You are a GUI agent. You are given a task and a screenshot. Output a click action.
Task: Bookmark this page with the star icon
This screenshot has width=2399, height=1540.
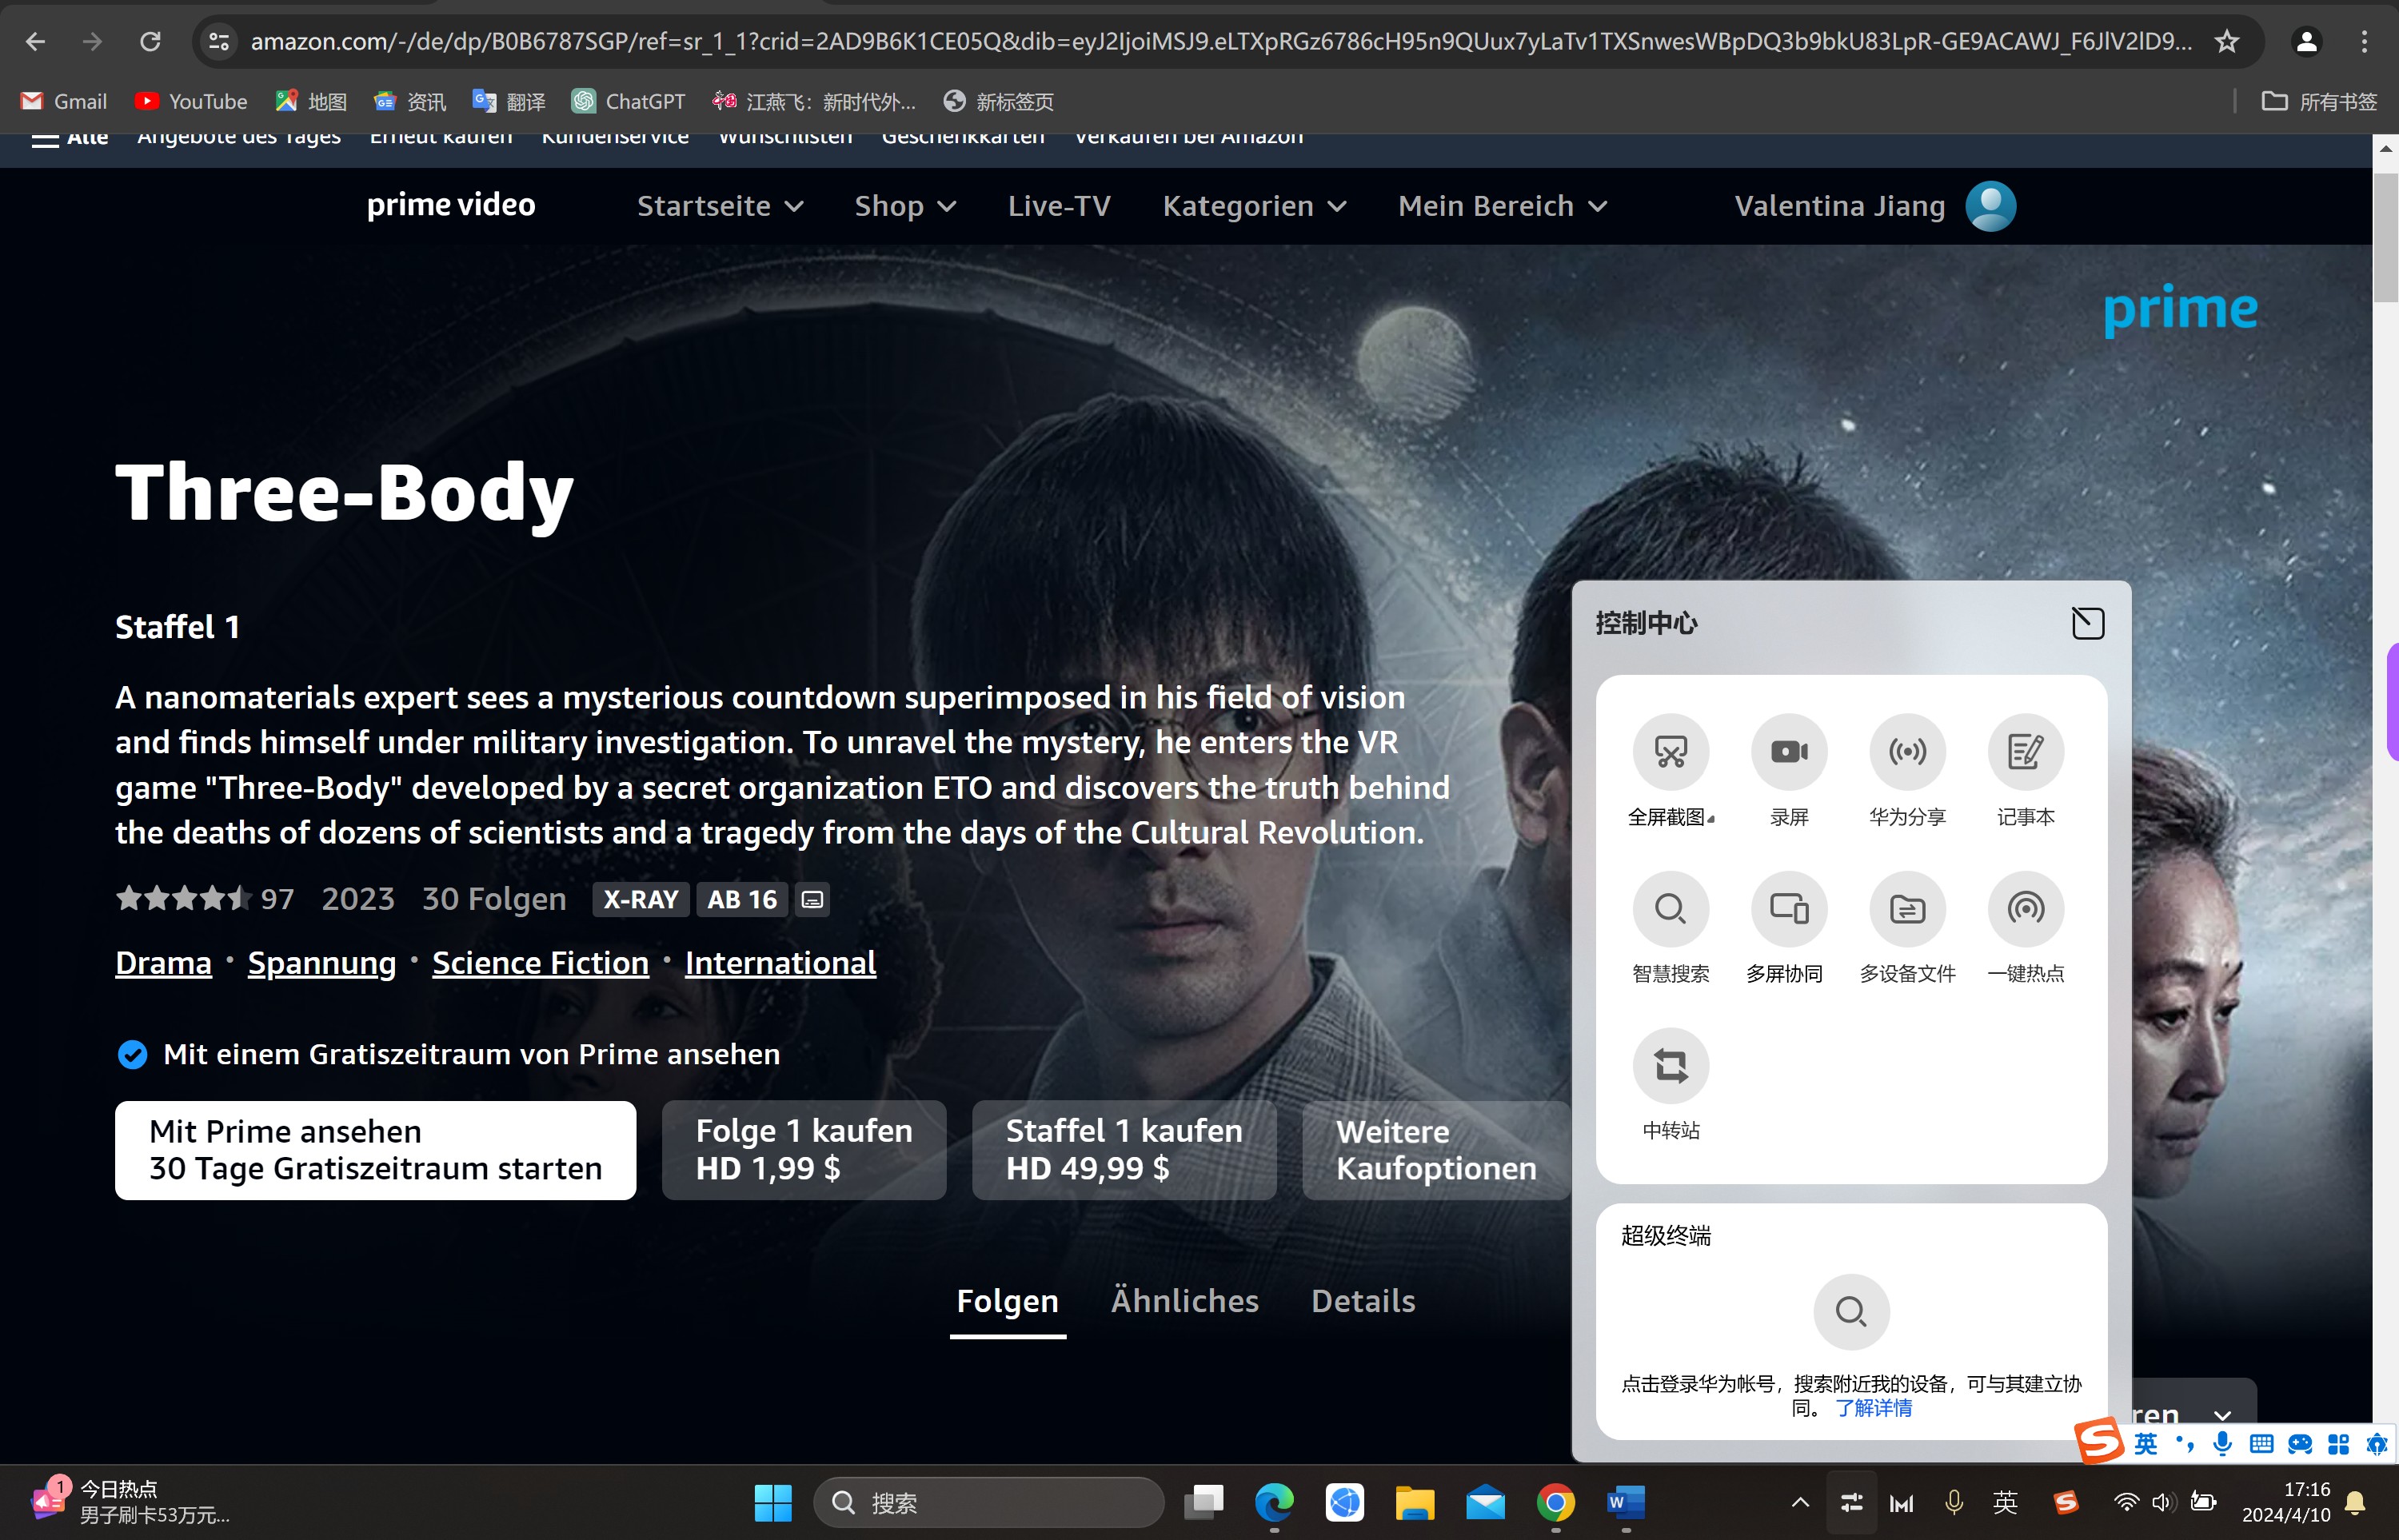[2226, 41]
